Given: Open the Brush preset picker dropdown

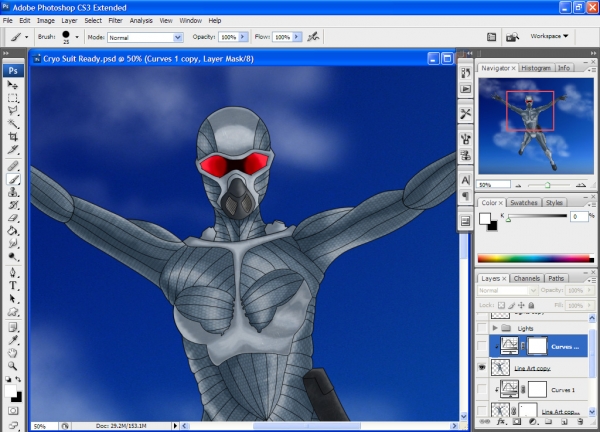Looking at the screenshot, I should [77, 37].
